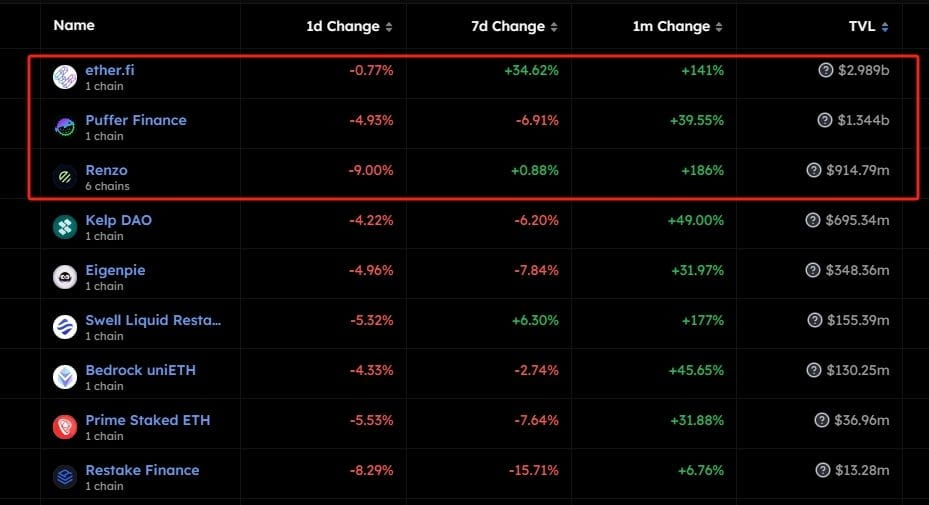Viewport: 929px width, 505px height.
Task: Click the Swell Liquid Restaking logo icon
Action: tap(65, 327)
